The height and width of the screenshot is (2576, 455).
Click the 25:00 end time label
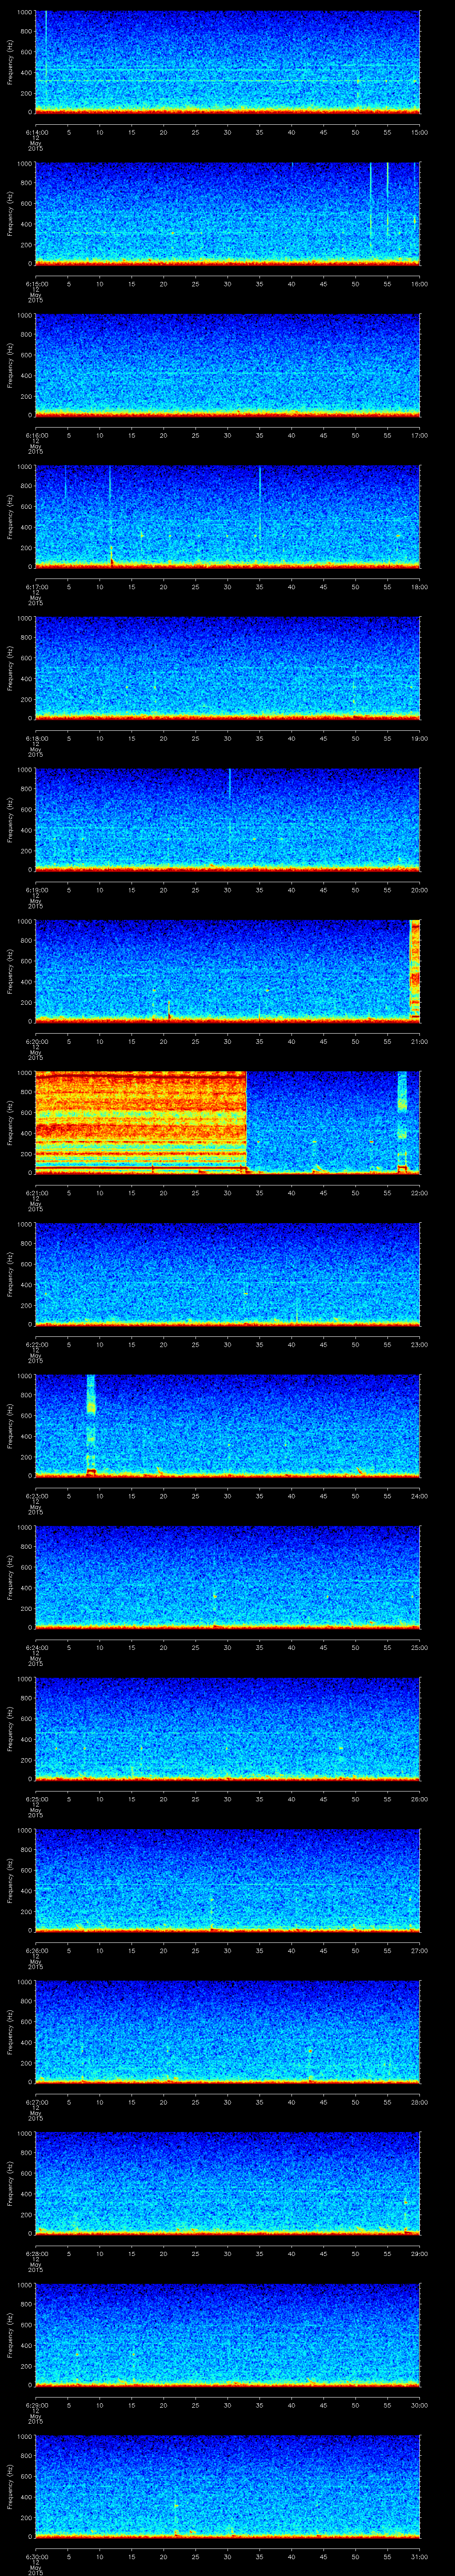pyautogui.click(x=420, y=1647)
